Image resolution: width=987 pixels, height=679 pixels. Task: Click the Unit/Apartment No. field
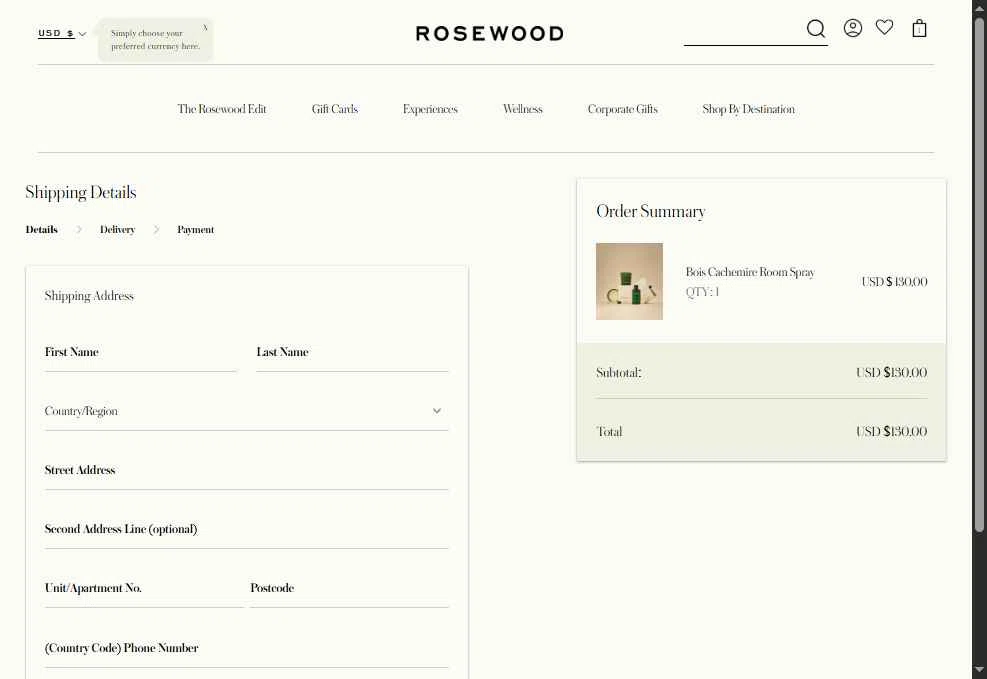(x=144, y=589)
